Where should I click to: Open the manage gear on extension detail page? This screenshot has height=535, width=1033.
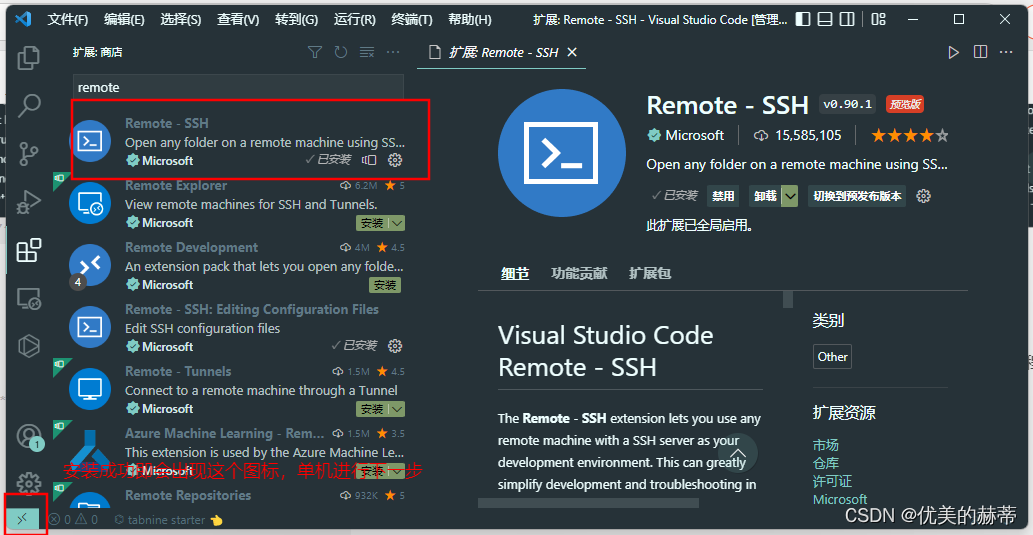(924, 196)
